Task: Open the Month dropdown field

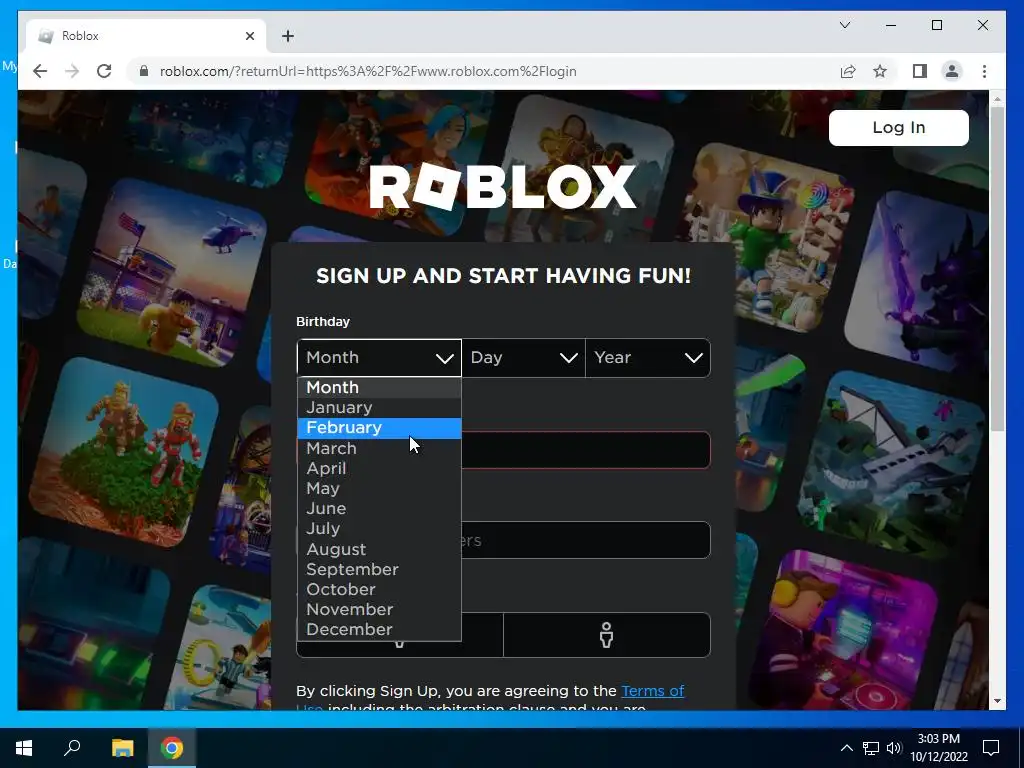Action: 379,358
